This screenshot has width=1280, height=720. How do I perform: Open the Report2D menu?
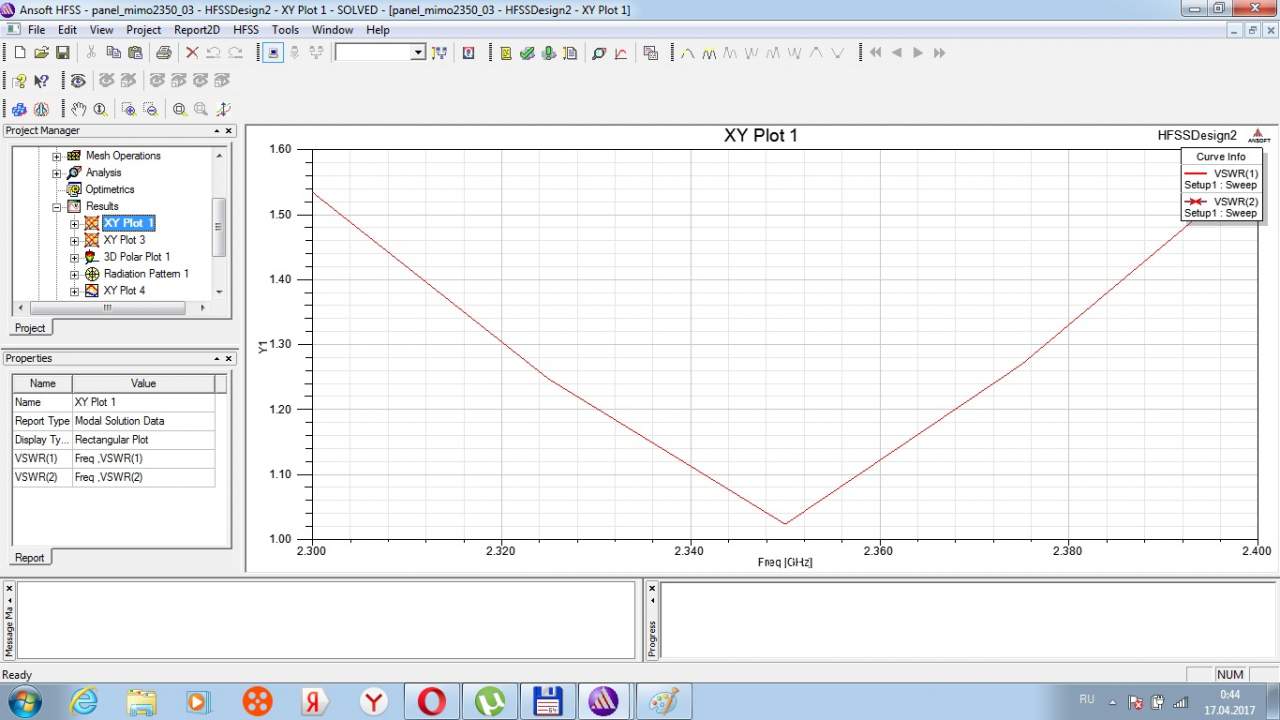(x=196, y=30)
